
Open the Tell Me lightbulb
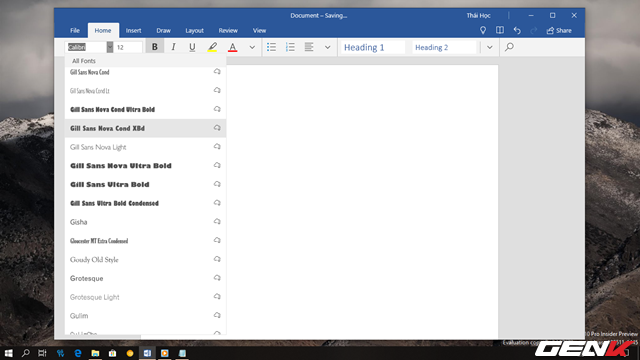[x=483, y=30]
